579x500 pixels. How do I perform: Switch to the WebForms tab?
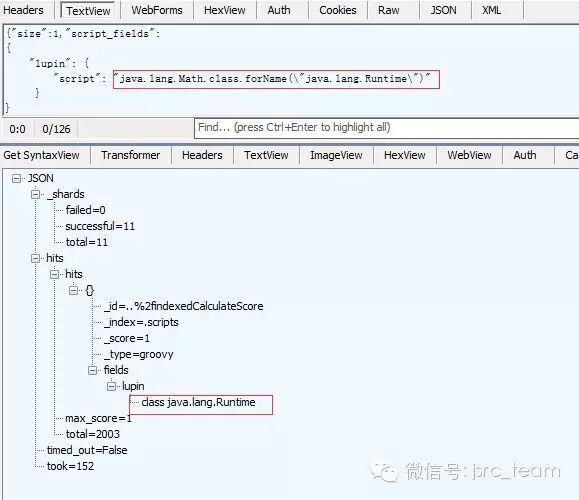pyautogui.click(x=157, y=10)
